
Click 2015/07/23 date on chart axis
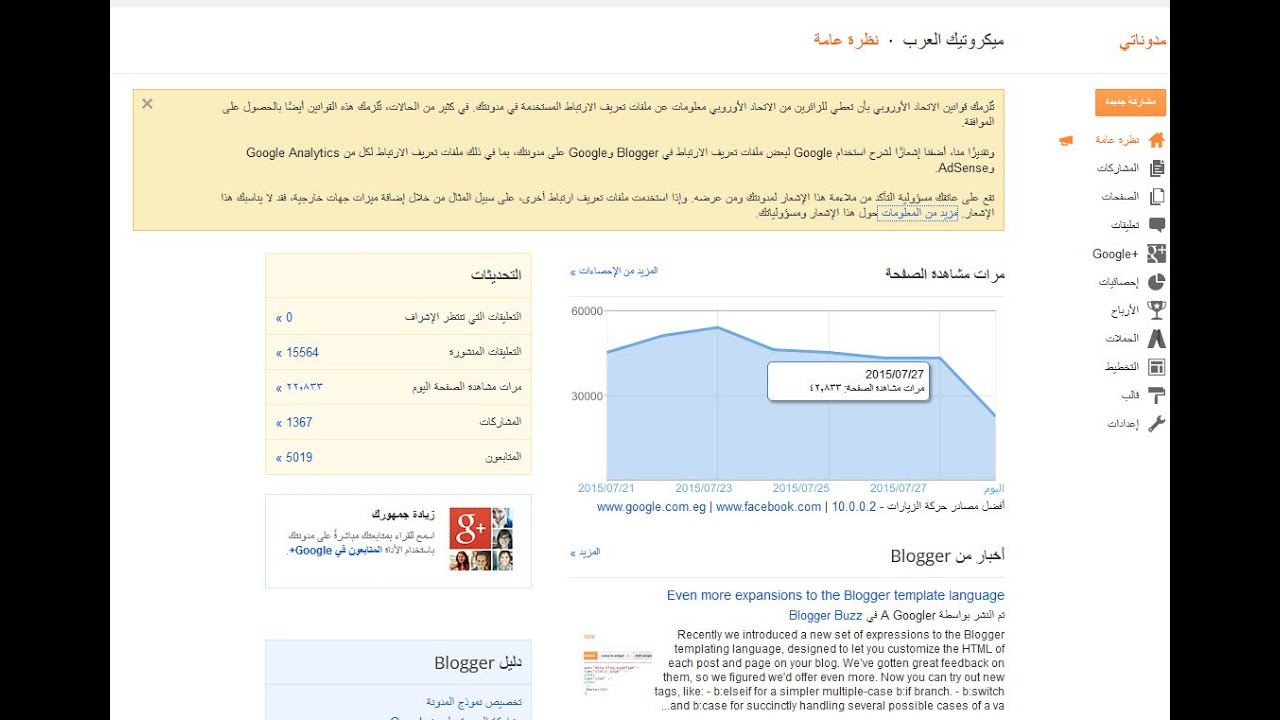click(x=703, y=488)
